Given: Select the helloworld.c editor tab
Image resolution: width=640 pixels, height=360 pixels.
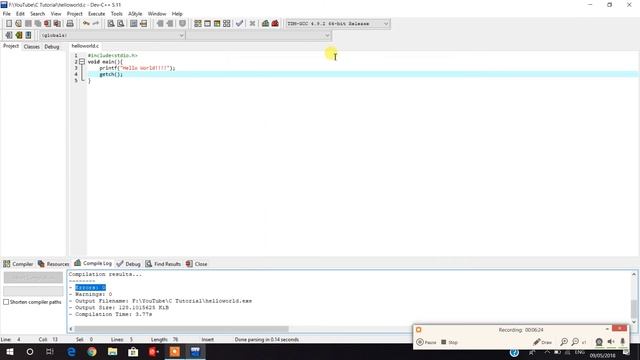Looking at the screenshot, I should pos(85,46).
